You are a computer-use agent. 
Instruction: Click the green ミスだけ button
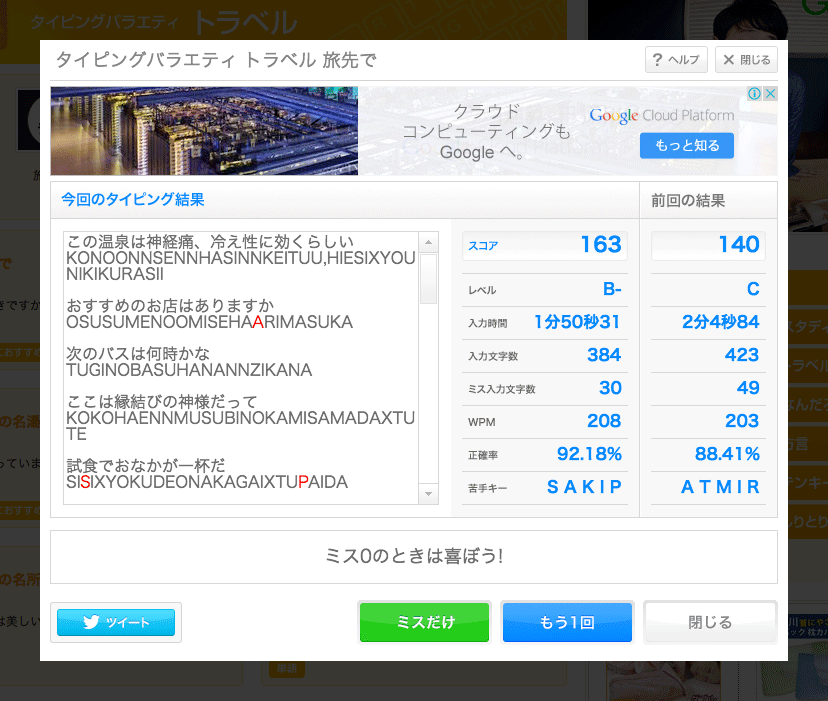coord(425,622)
